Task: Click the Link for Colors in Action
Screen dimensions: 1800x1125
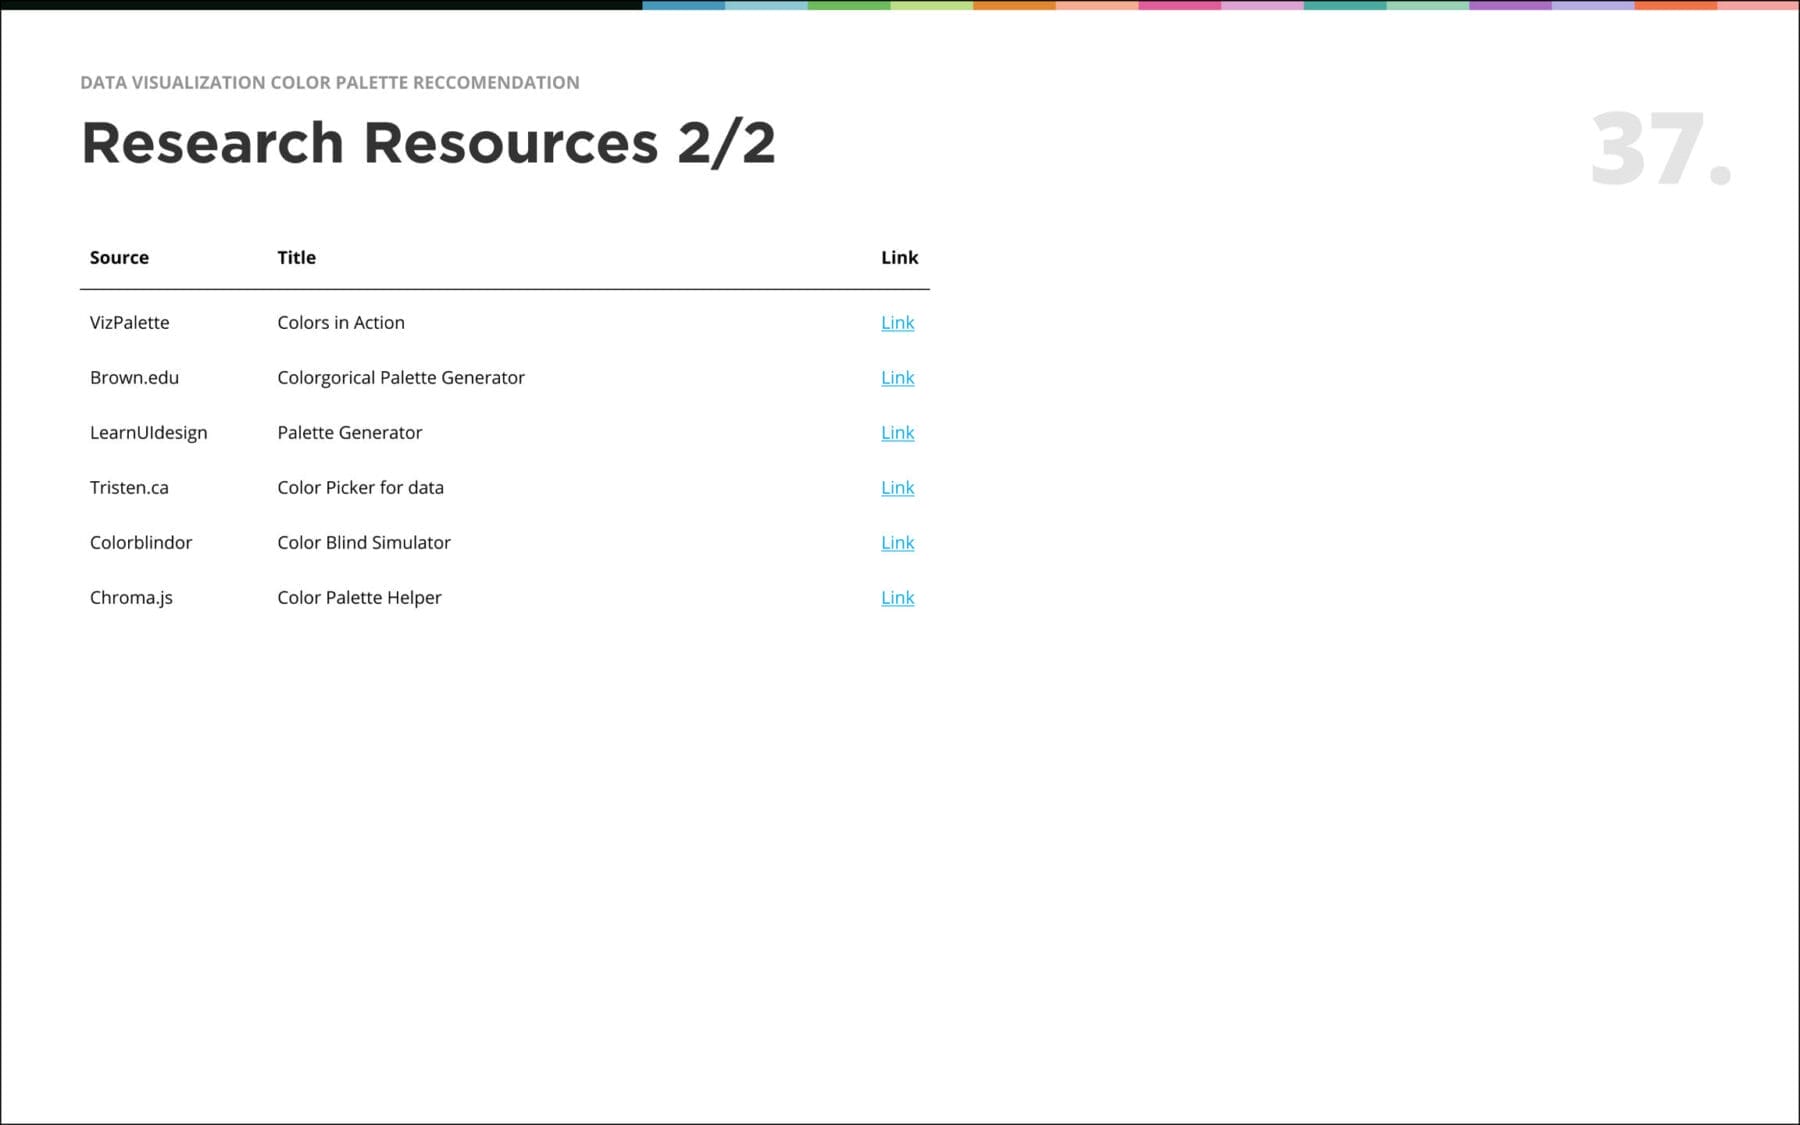Action: pos(897,322)
